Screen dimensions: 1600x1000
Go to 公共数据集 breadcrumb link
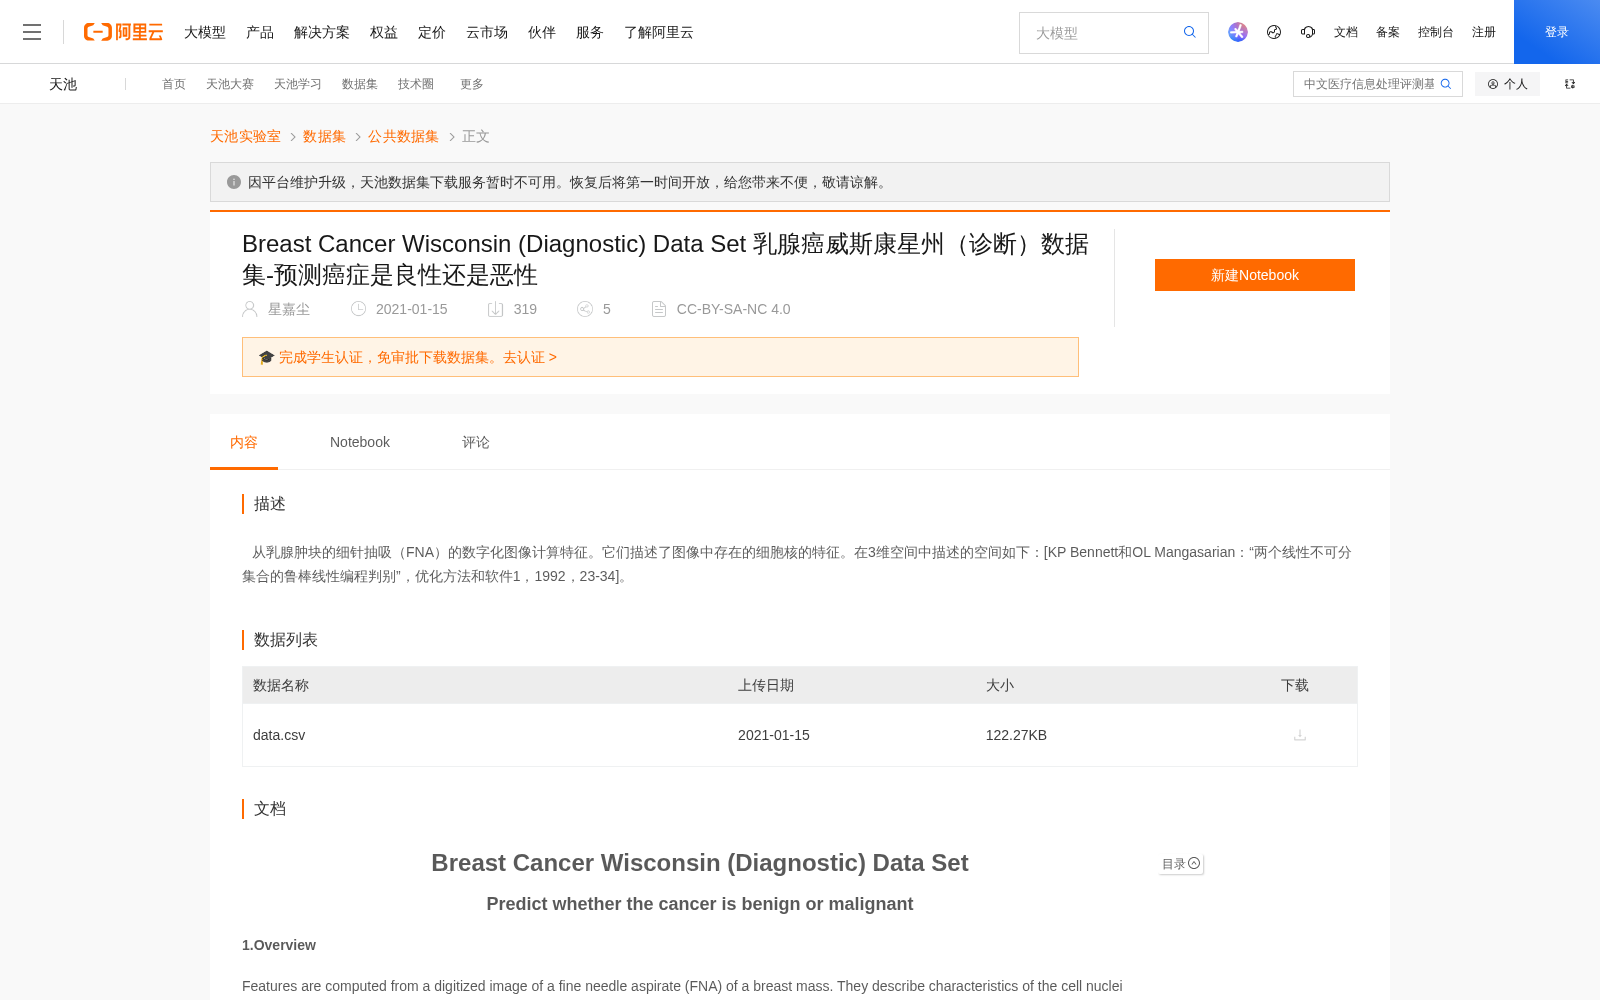click(403, 136)
